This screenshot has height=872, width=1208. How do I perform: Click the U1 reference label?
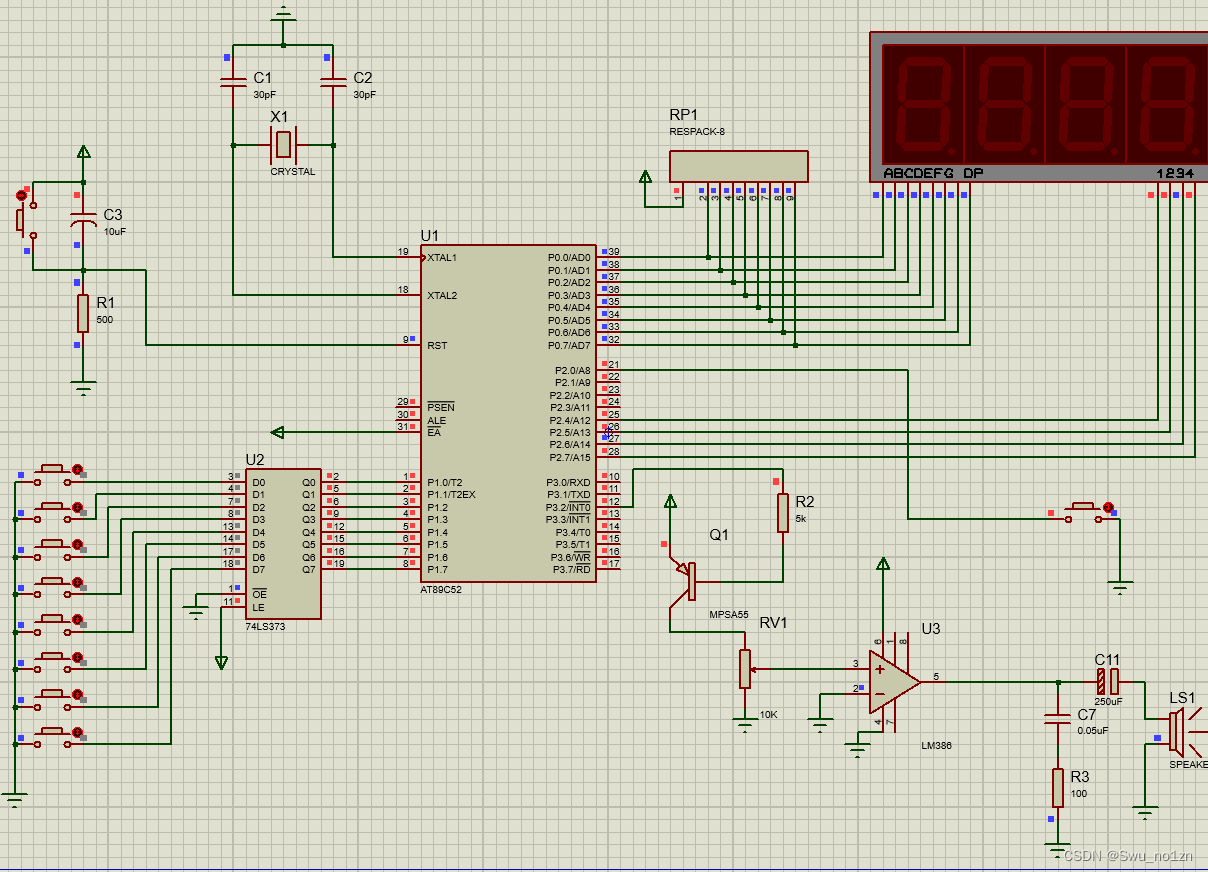[429, 236]
